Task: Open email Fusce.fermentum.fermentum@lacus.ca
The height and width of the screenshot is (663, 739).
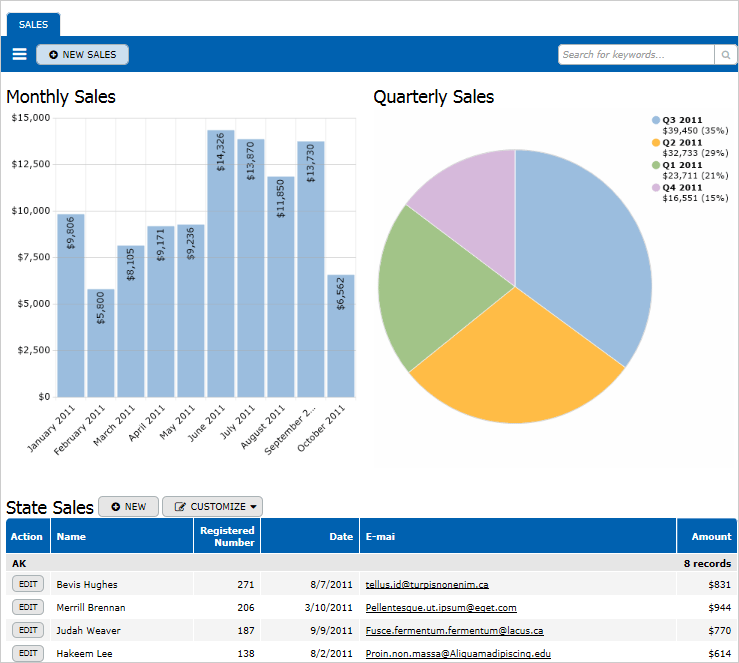Action: [454, 630]
